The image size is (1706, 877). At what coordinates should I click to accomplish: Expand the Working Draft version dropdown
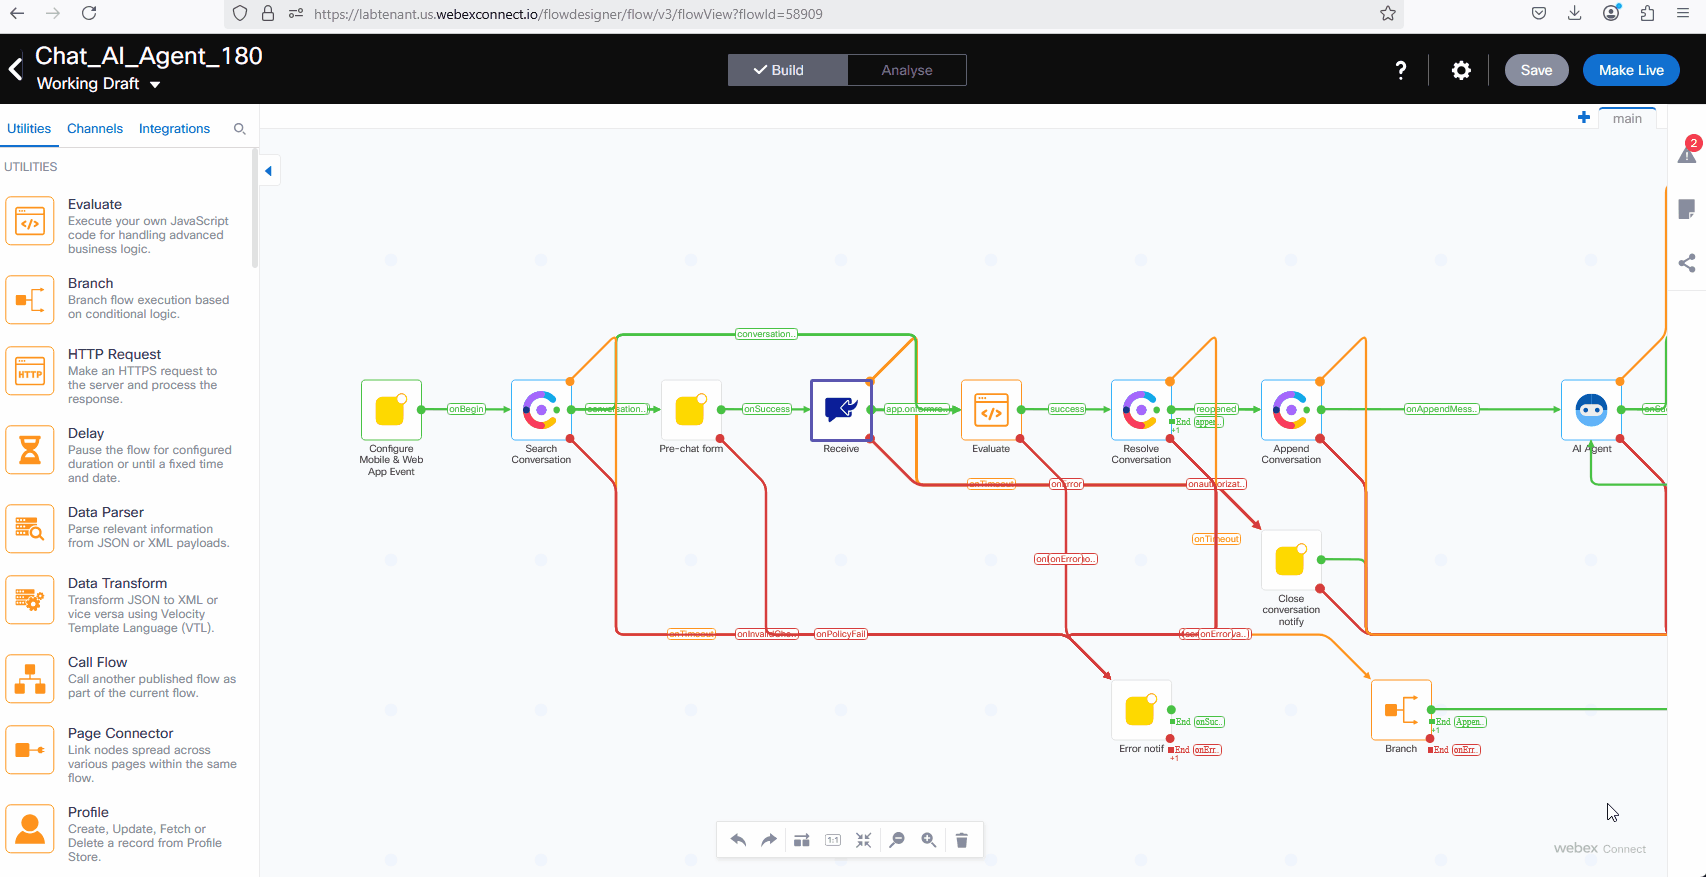pyautogui.click(x=155, y=85)
